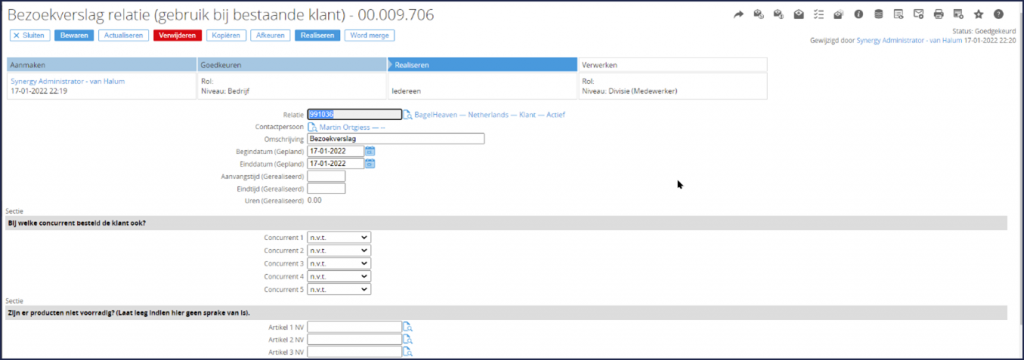Select the Realiseren workflow stage header

click(x=483, y=65)
